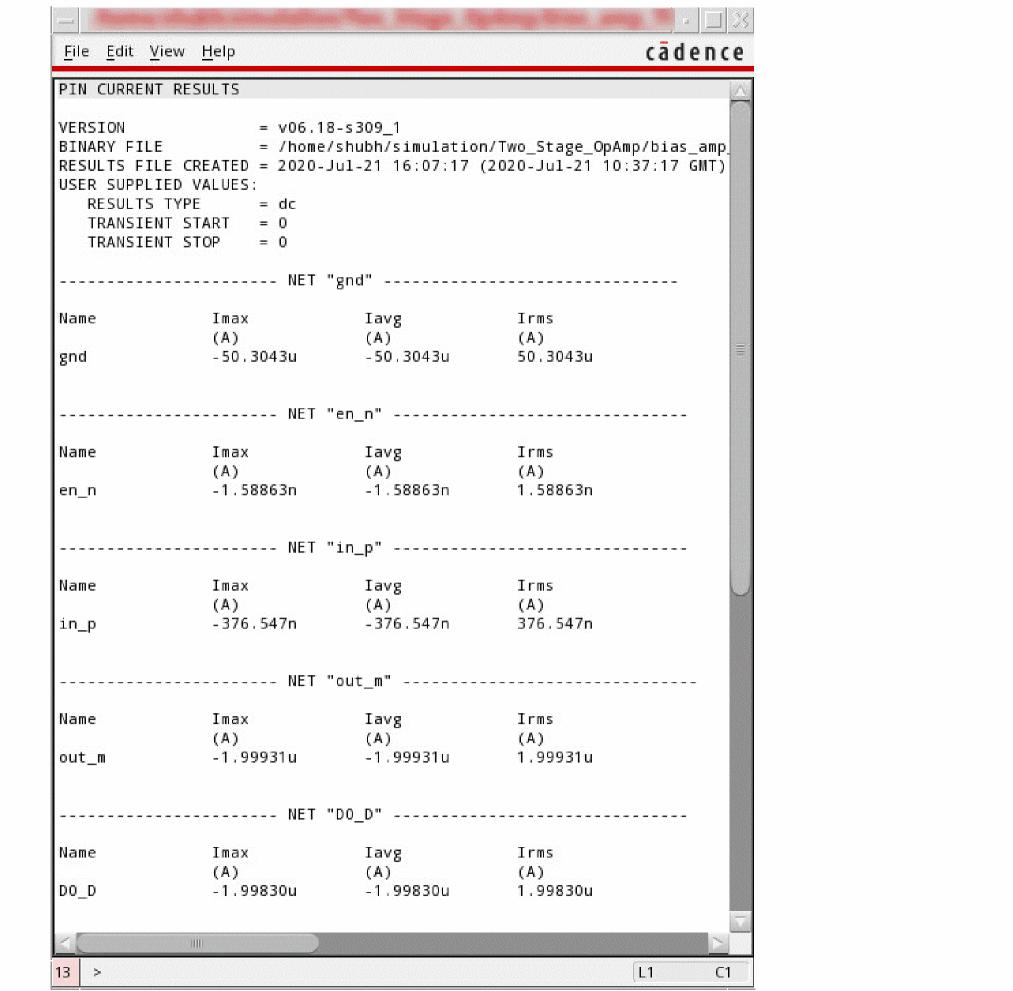
Task: Minimize the window using title bar dot button
Action: (x=686, y=21)
